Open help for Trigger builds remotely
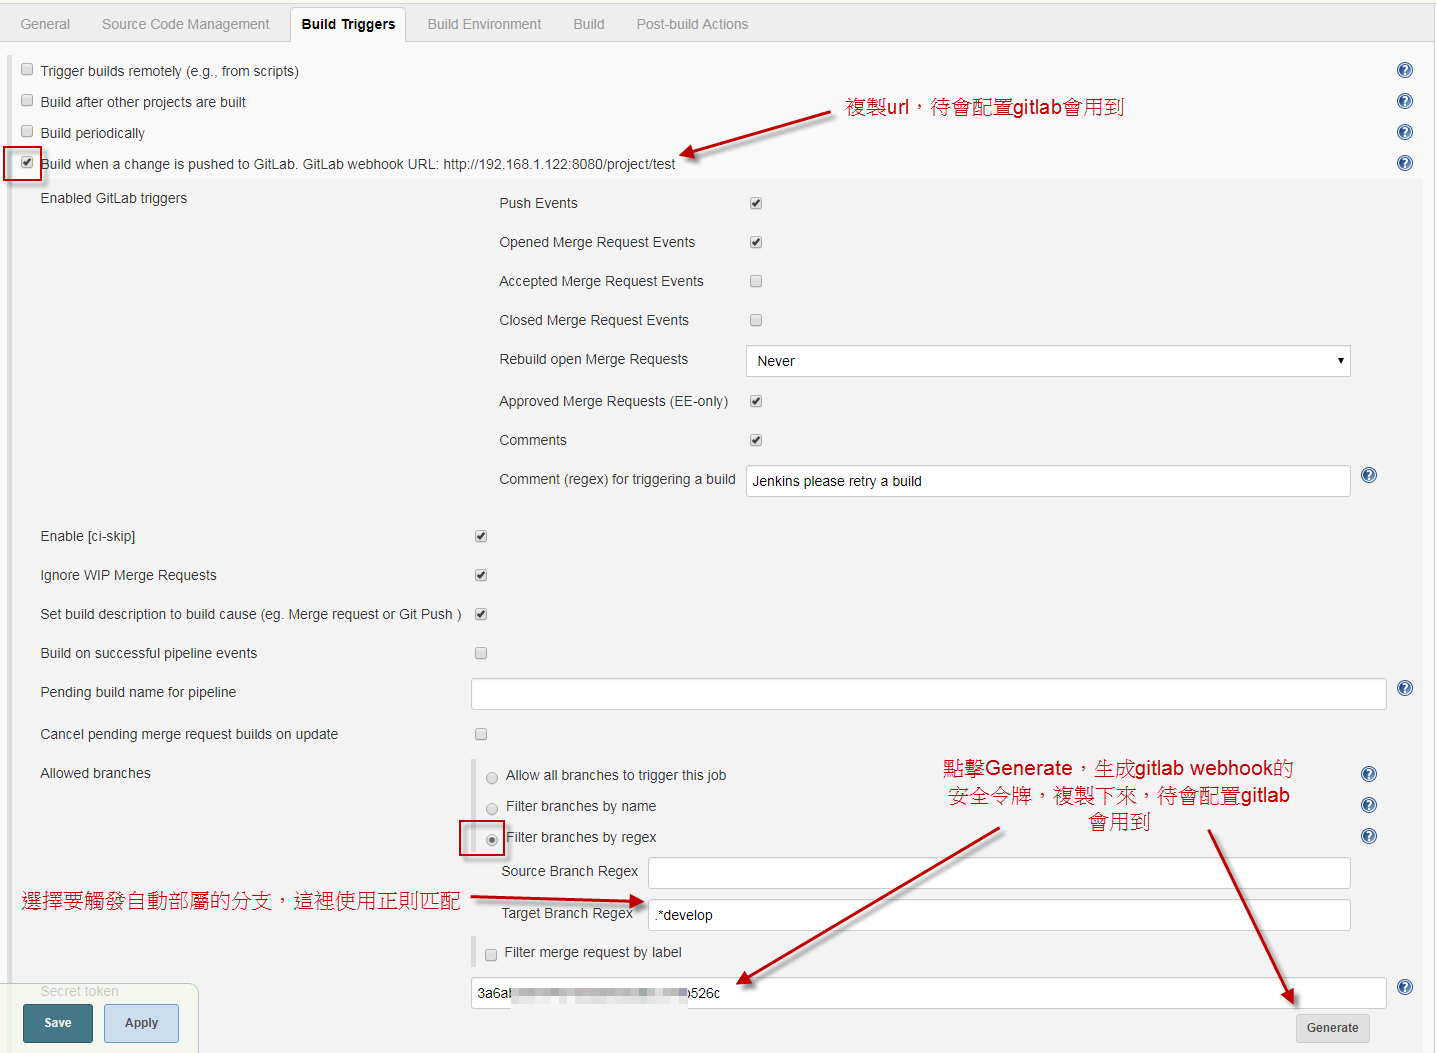 1405,70
